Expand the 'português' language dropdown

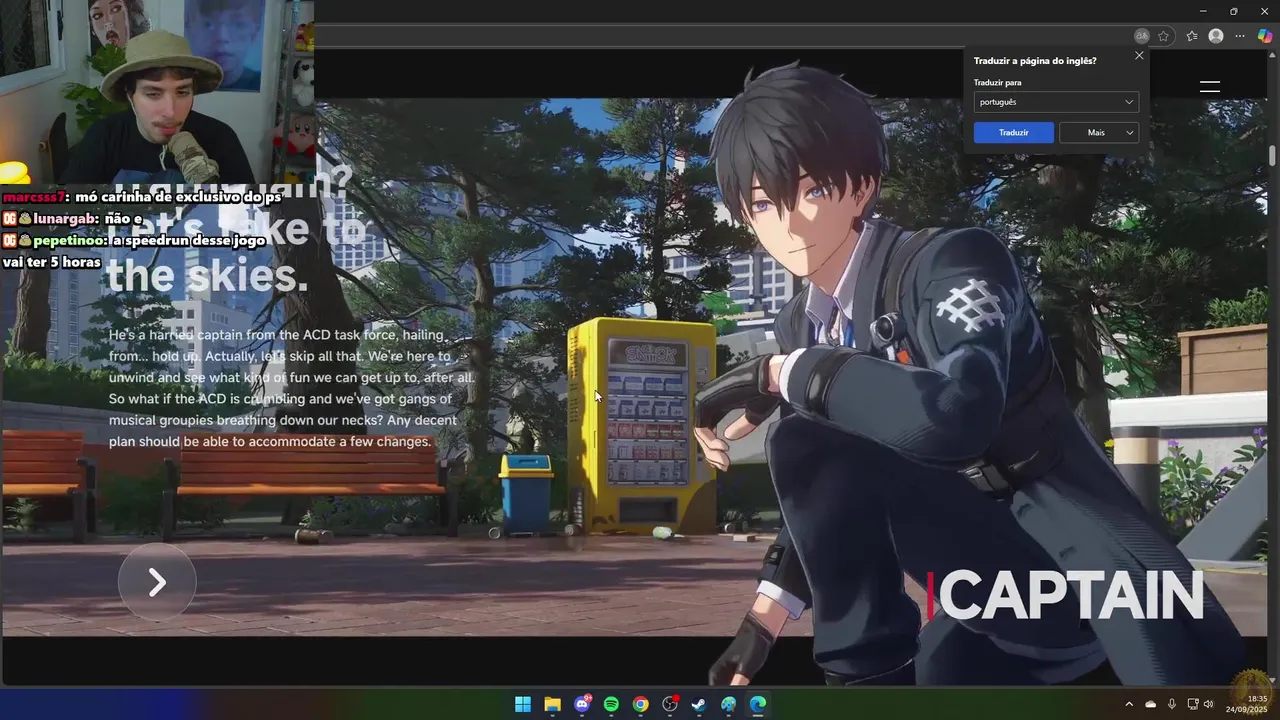(1056, 102)
